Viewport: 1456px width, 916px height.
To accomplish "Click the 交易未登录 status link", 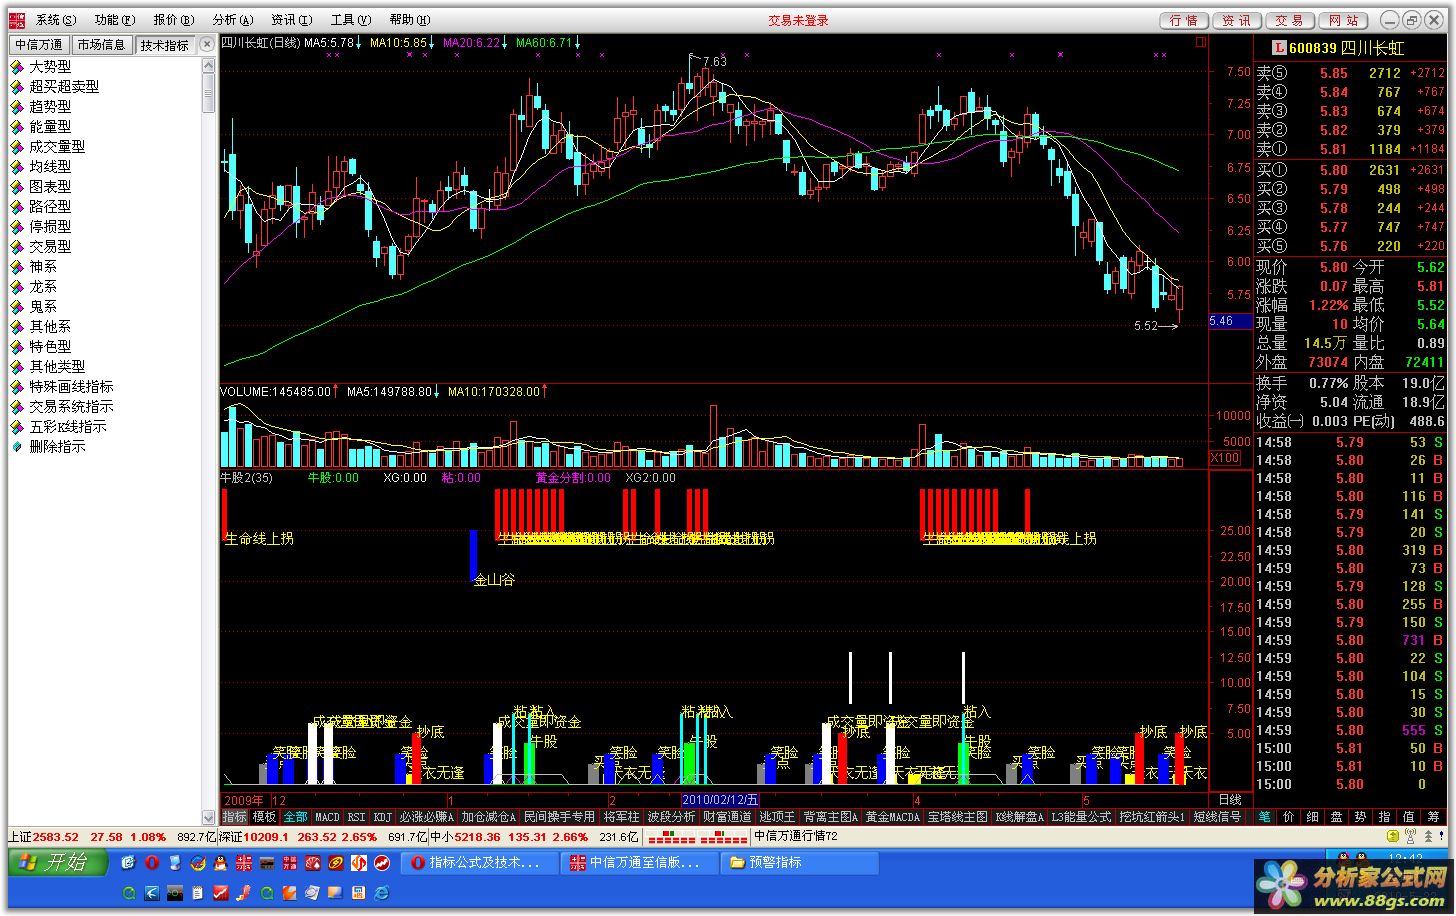I will coord(798,21).
